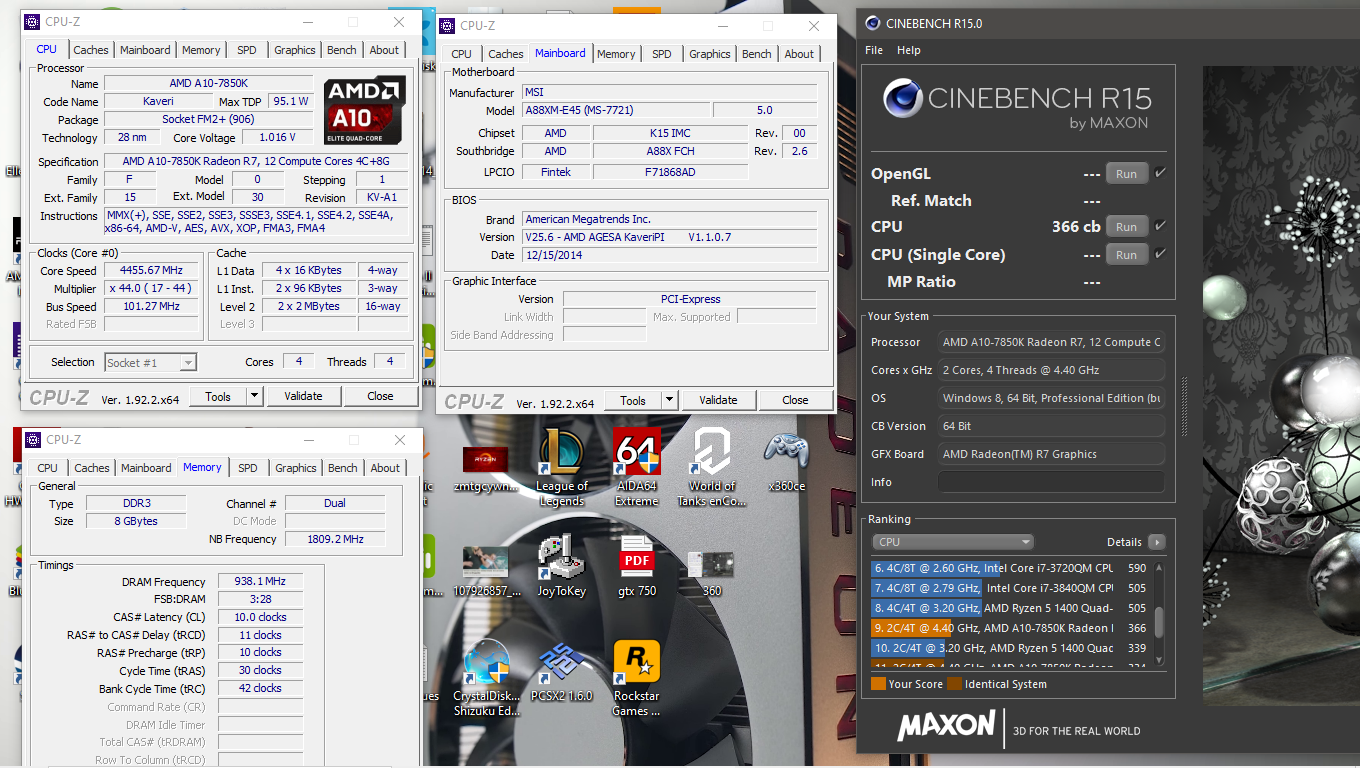Open SPD tab in CPU window

246,50
